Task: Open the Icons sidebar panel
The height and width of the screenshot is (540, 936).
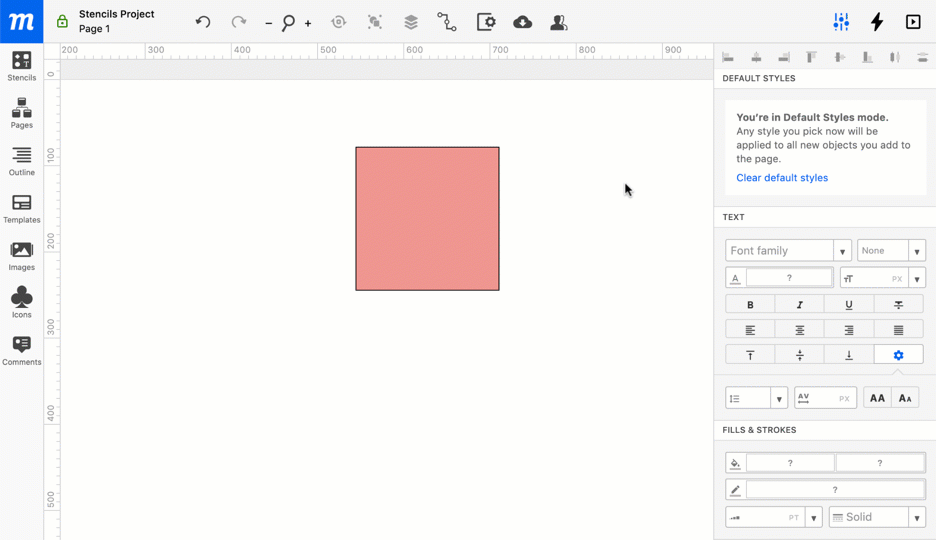Action: click(22, 301)
